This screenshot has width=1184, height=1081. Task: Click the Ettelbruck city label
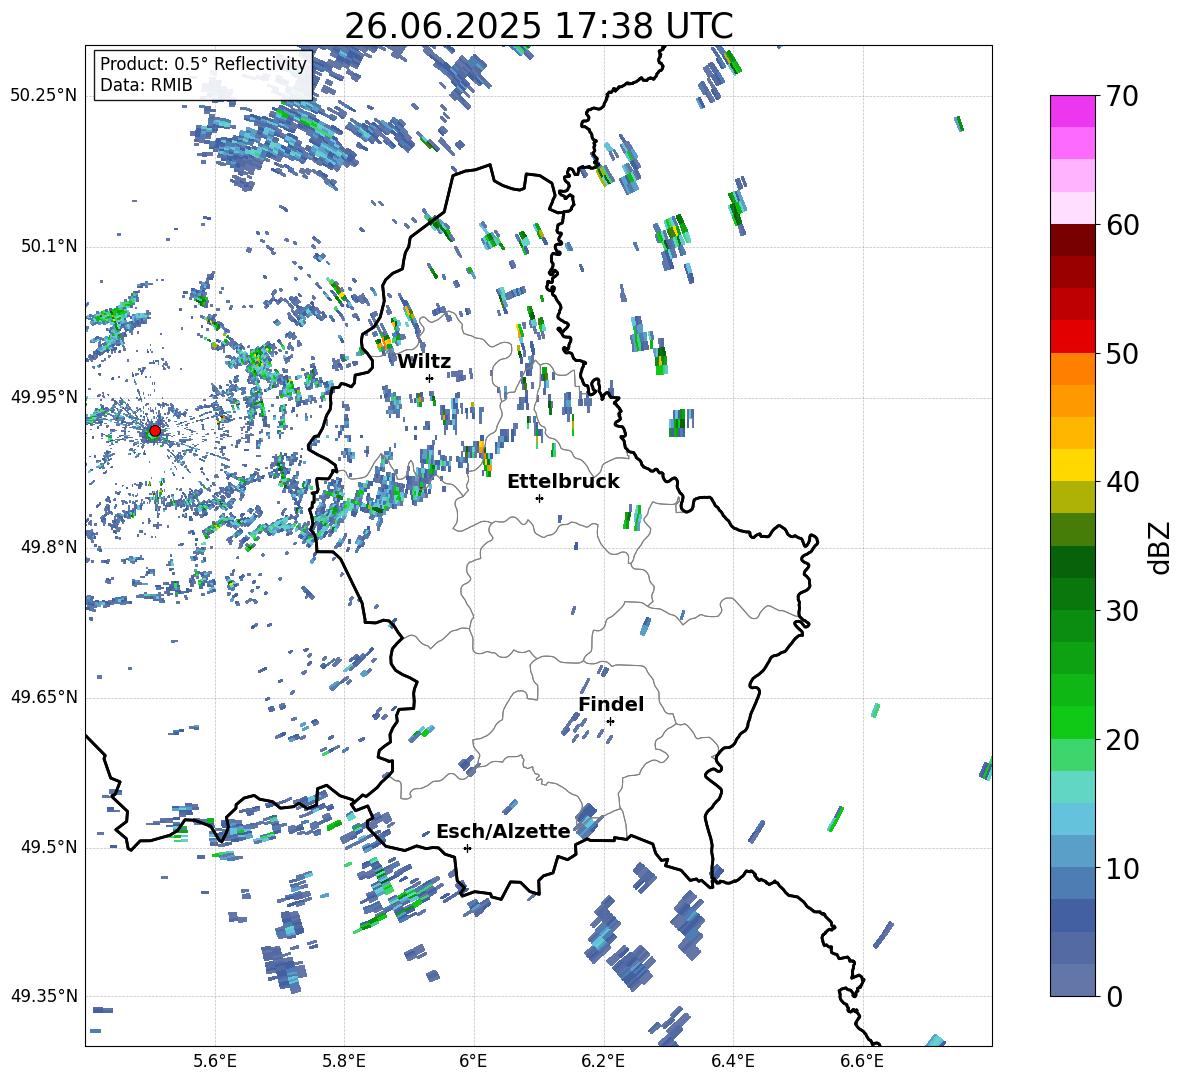[563, 482]
